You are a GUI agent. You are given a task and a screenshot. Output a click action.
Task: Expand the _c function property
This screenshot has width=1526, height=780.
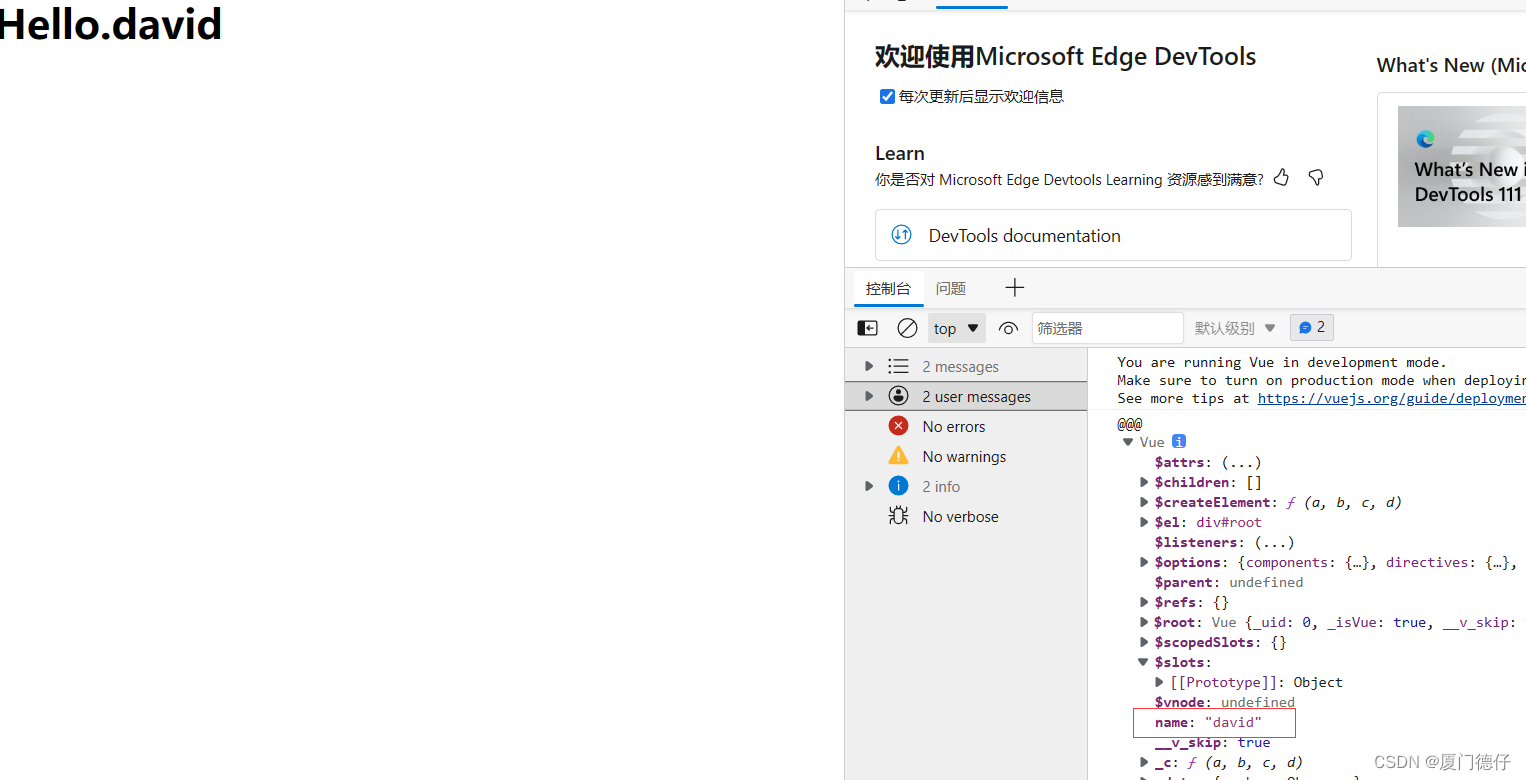tap(1145, 762)
